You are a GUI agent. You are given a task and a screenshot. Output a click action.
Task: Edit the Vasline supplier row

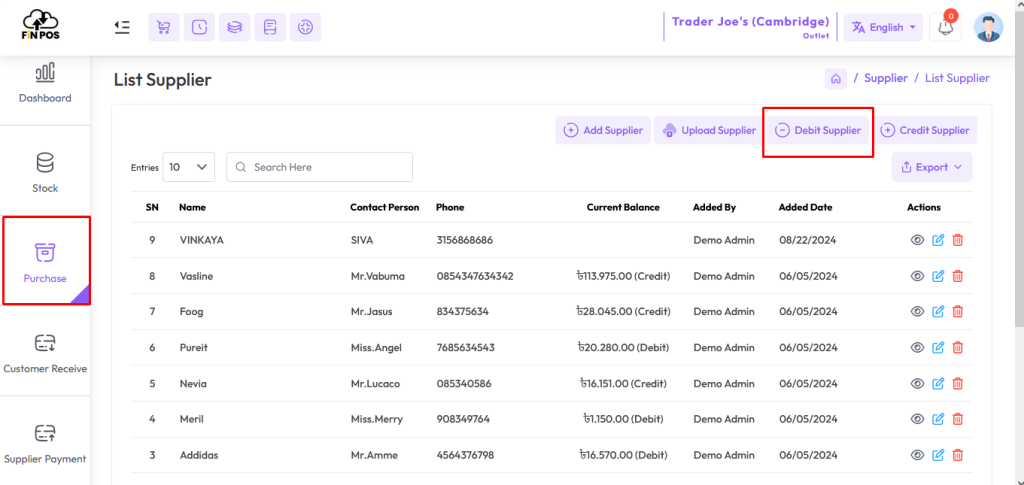(x=938, y=276)
